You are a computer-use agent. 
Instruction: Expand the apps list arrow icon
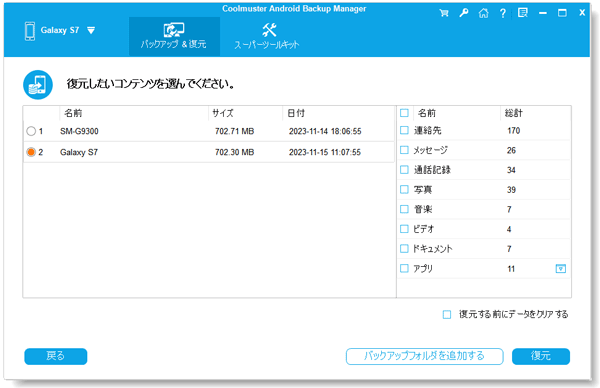[561, 269]
